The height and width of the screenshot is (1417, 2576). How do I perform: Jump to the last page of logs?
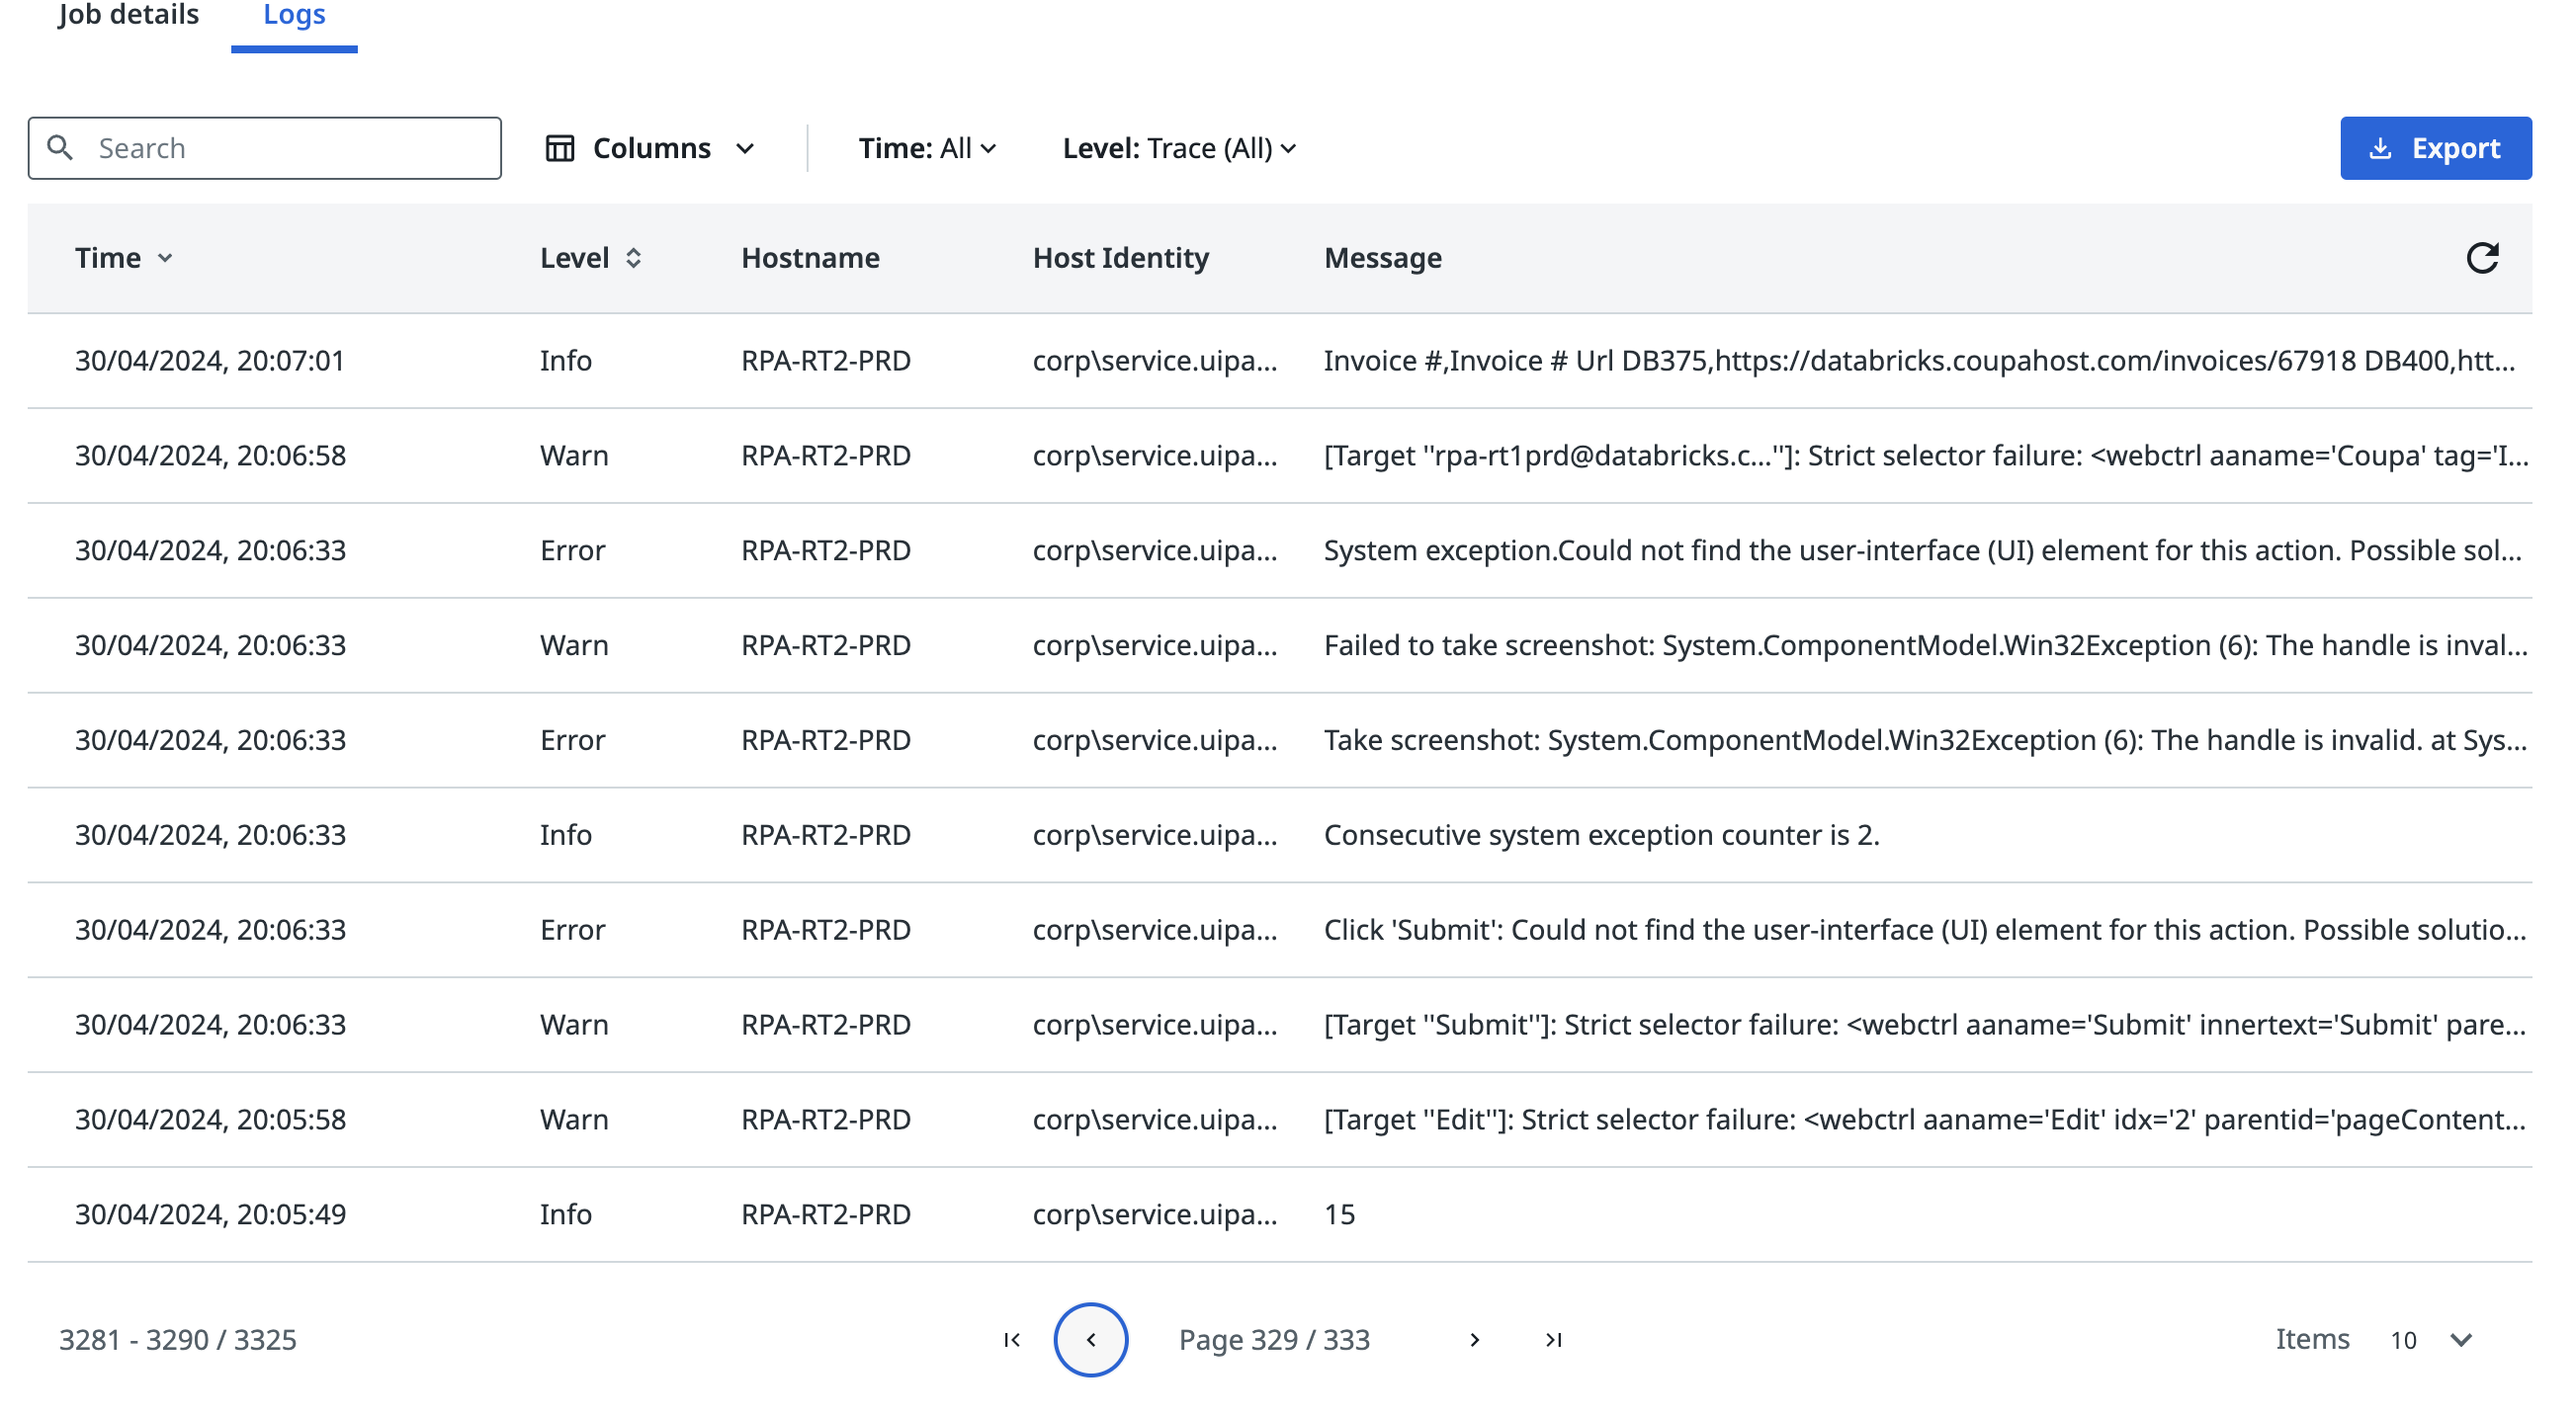click(1554, 1339)
